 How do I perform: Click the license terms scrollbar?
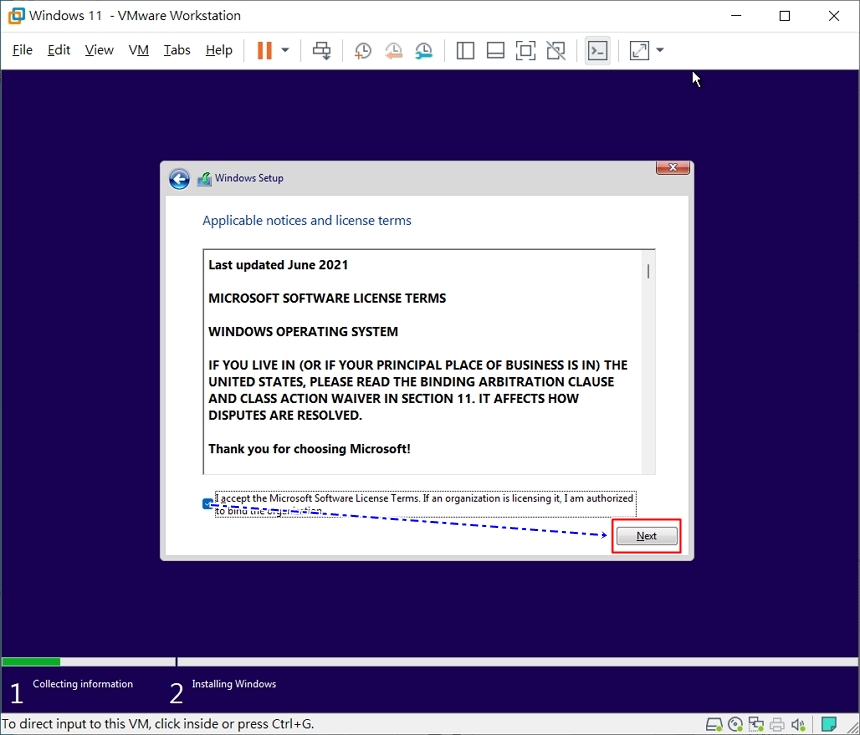[x=648, y=270]
